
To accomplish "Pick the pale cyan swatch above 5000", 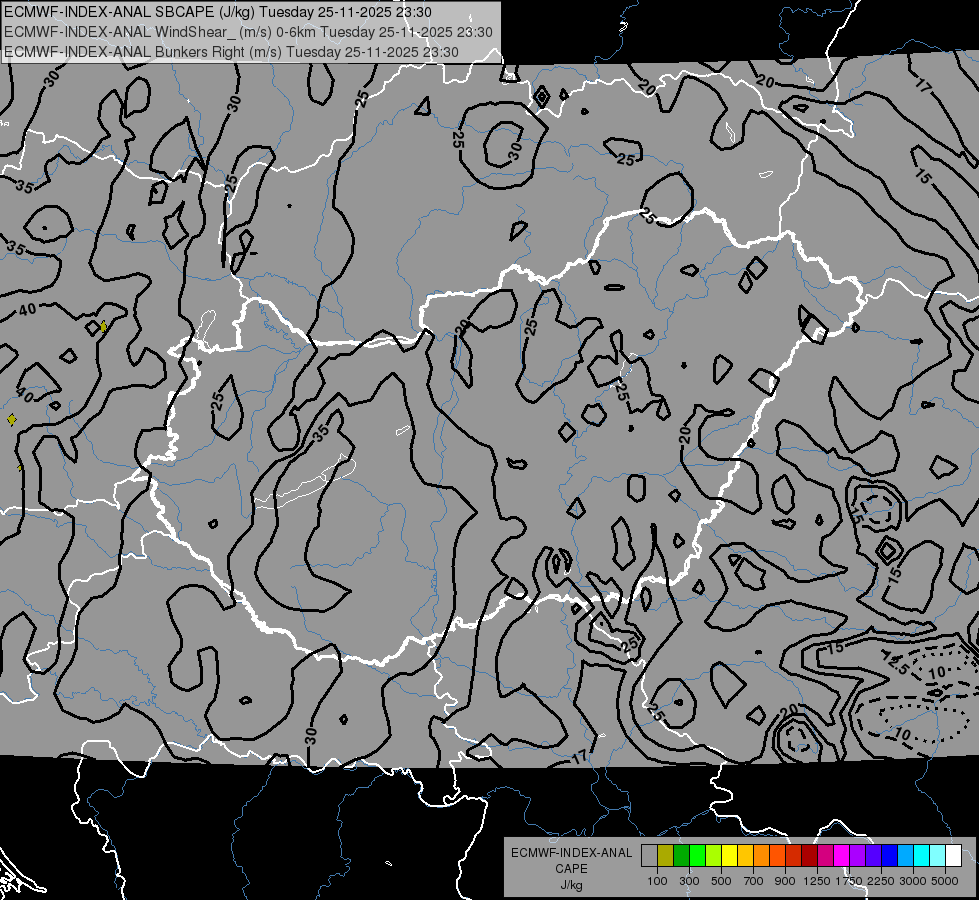I will (x=938, y=855).
